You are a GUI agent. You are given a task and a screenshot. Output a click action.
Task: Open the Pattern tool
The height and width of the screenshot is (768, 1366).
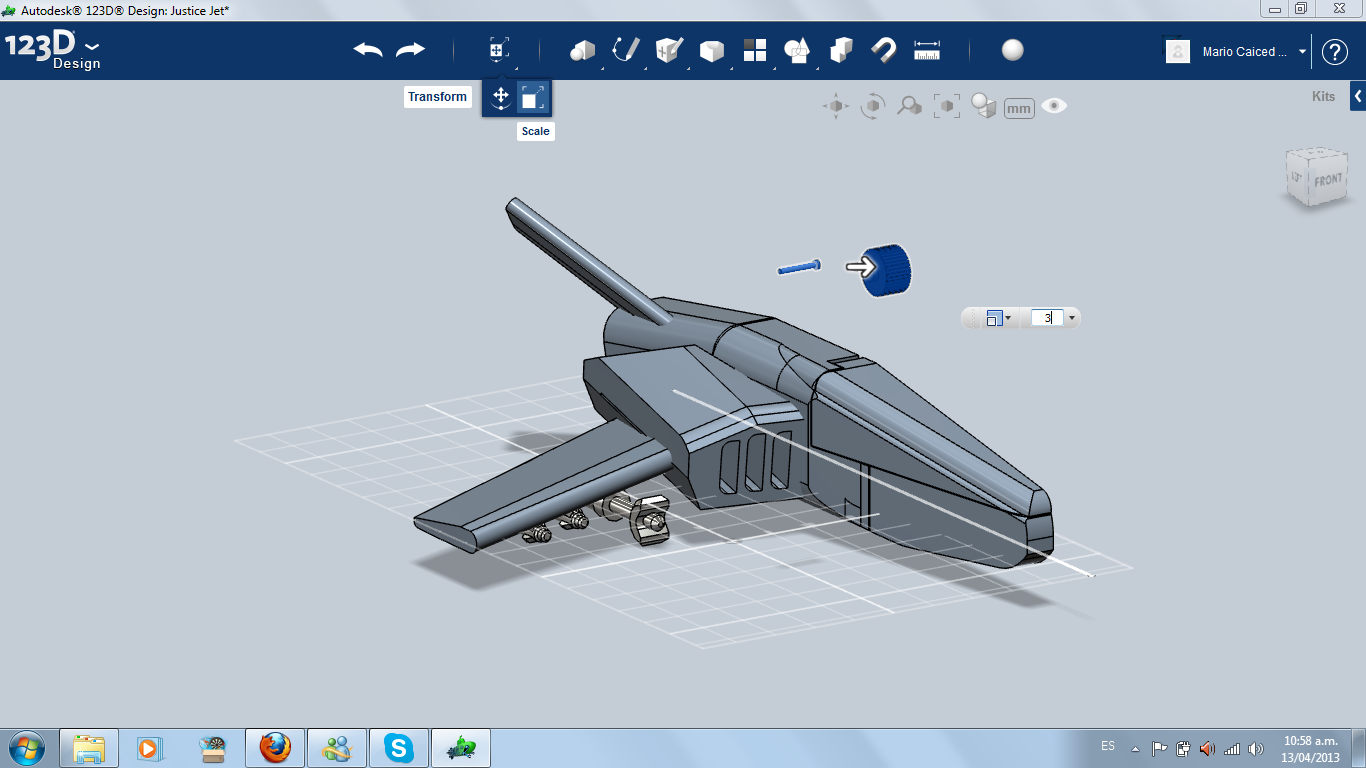point(754,50)
